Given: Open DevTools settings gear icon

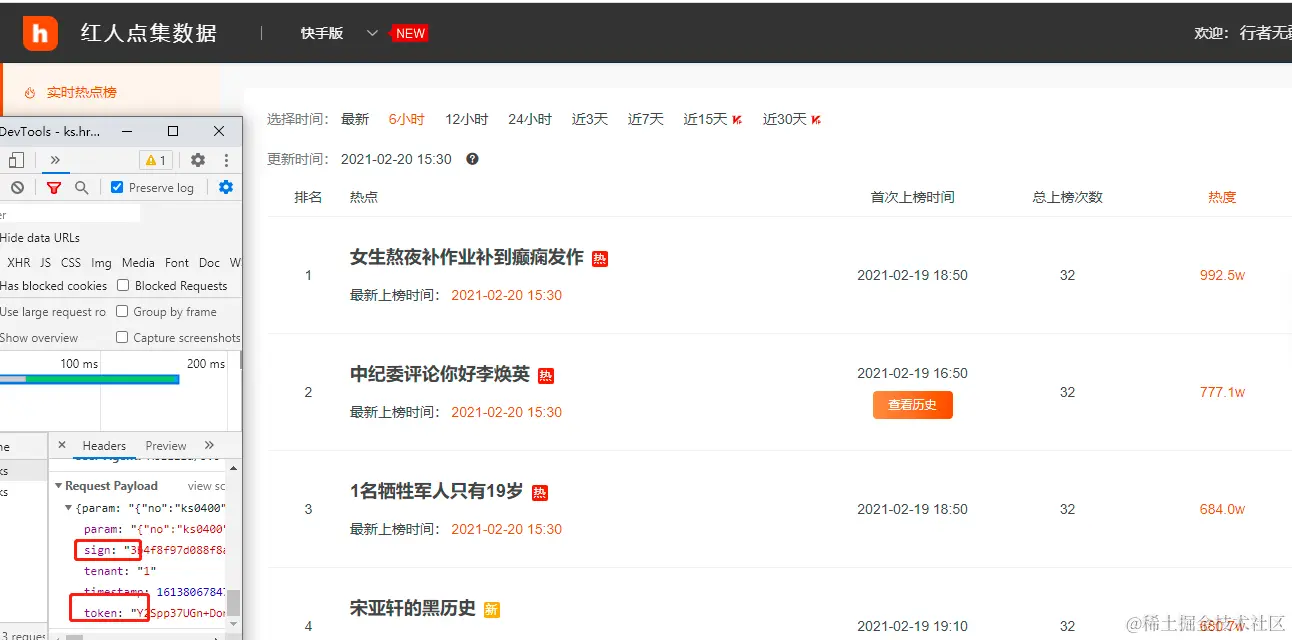Looking at the screenshot, I should point(197,160).
